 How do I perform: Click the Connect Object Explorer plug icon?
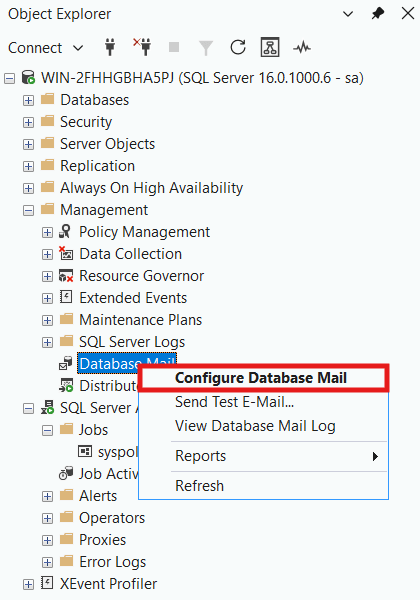coord(110,47)
